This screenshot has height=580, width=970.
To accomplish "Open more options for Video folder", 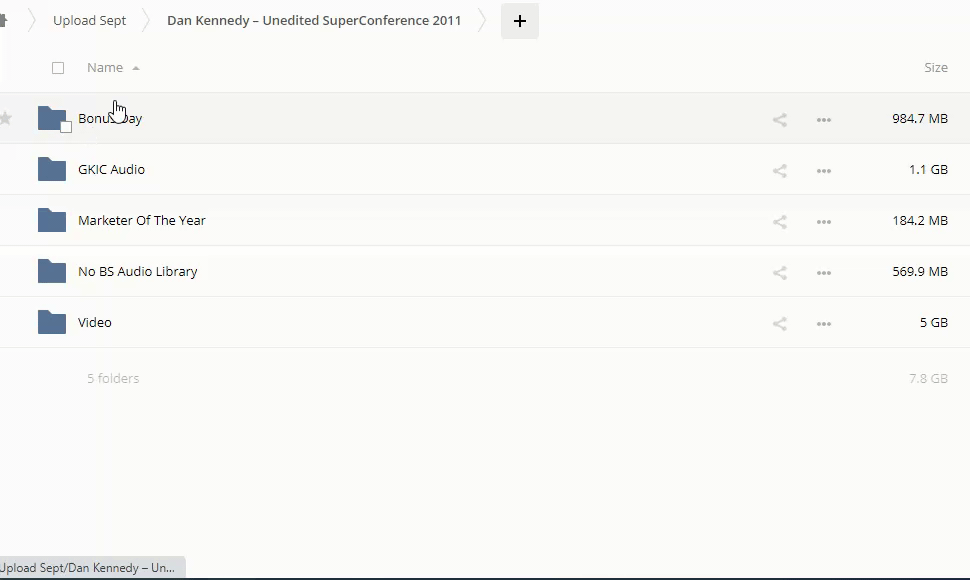I will (x=824, y=324).
